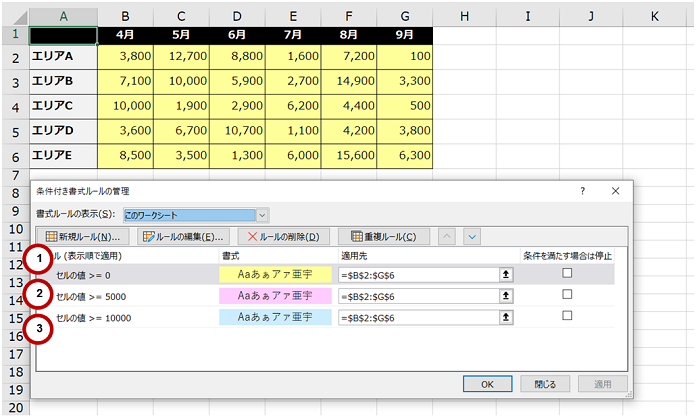Click the pink format preview swatch
Viewport: 700px width, 418px height.
(275, 296)
